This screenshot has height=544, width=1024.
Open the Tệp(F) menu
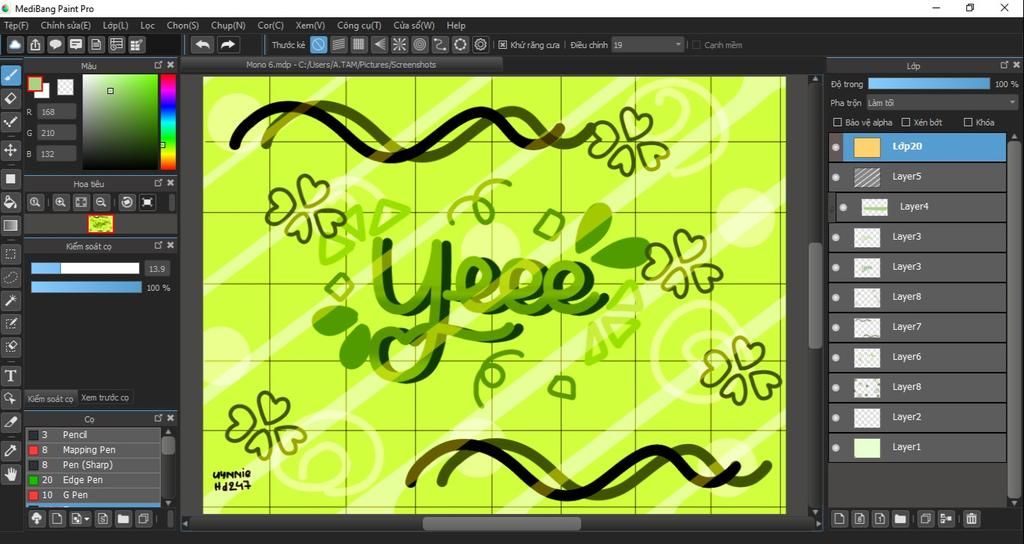pos(16,25)
